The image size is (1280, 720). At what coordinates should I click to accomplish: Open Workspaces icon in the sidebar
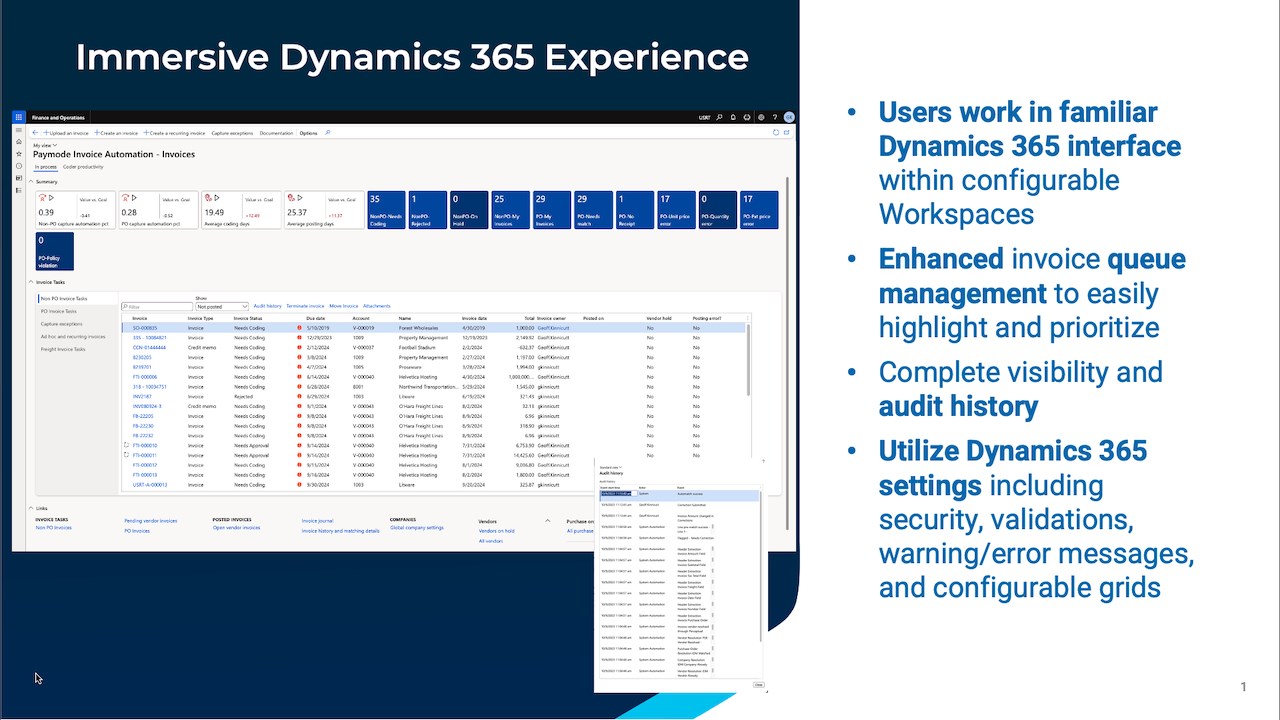[x=19, y=178]
